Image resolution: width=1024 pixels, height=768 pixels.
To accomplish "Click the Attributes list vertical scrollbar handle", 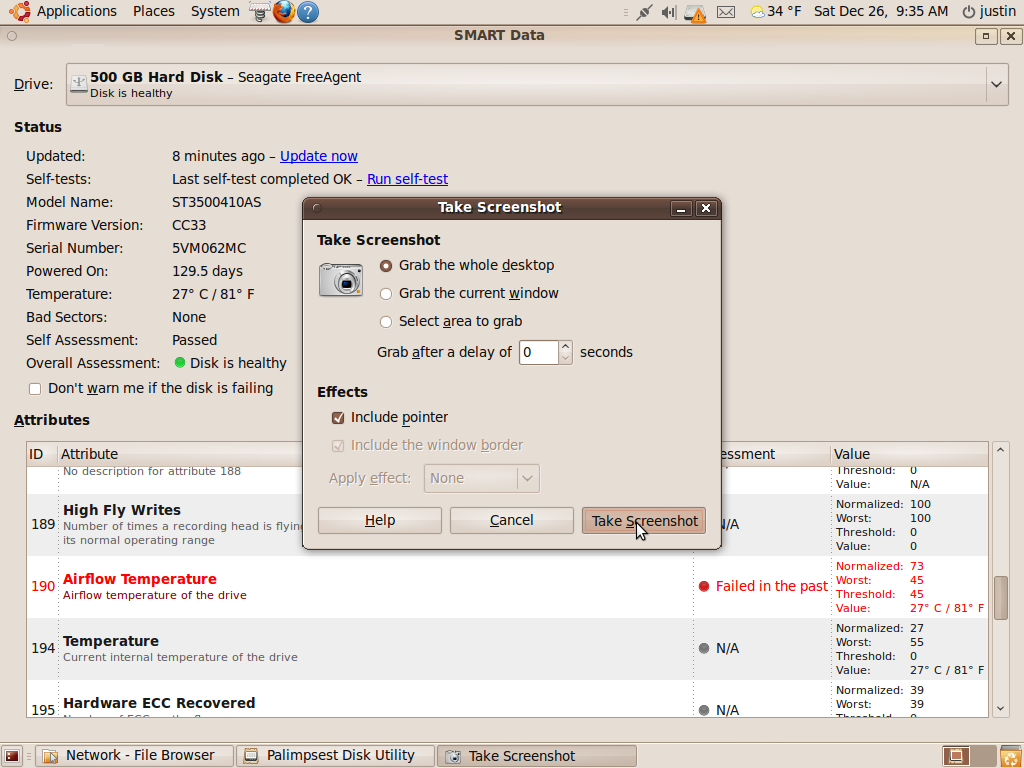I will click(1000, 598).
